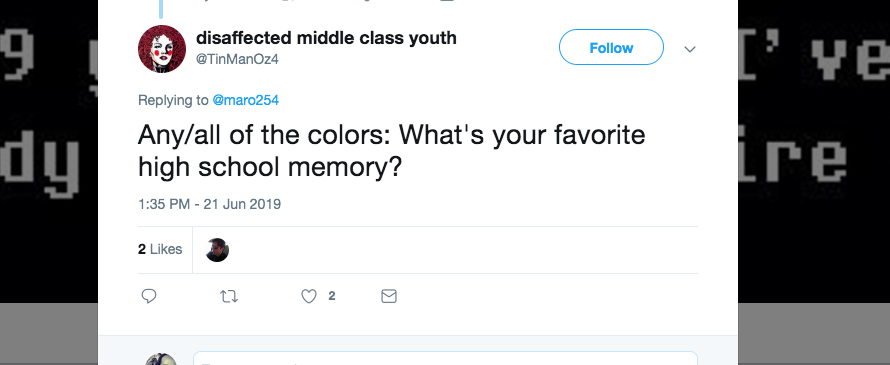This screenshot has height=365, width=890.
Task: Click the tweet text about high school memory
Action: click(x=392, y=151)
